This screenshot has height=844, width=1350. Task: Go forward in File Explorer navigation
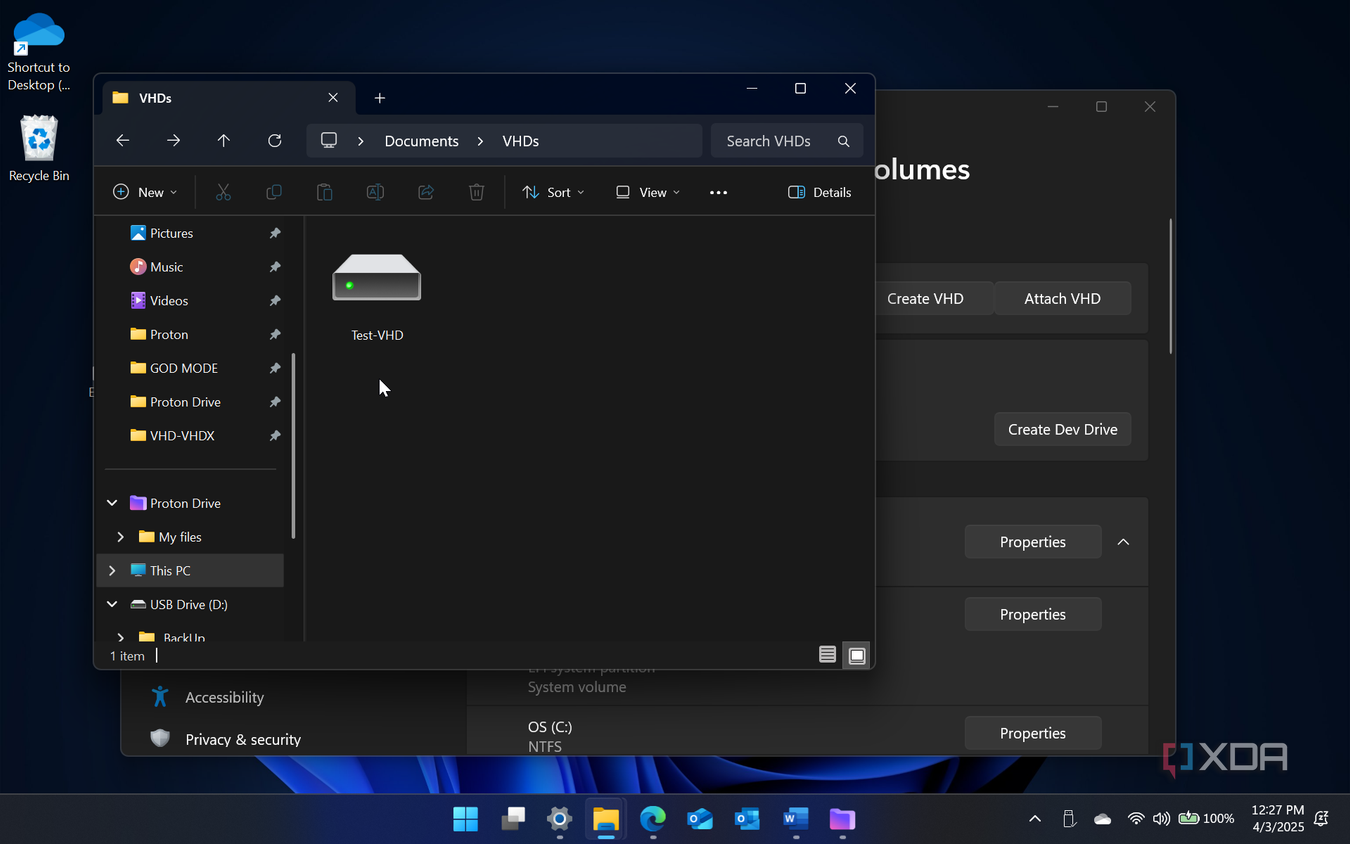pos(173,141)
